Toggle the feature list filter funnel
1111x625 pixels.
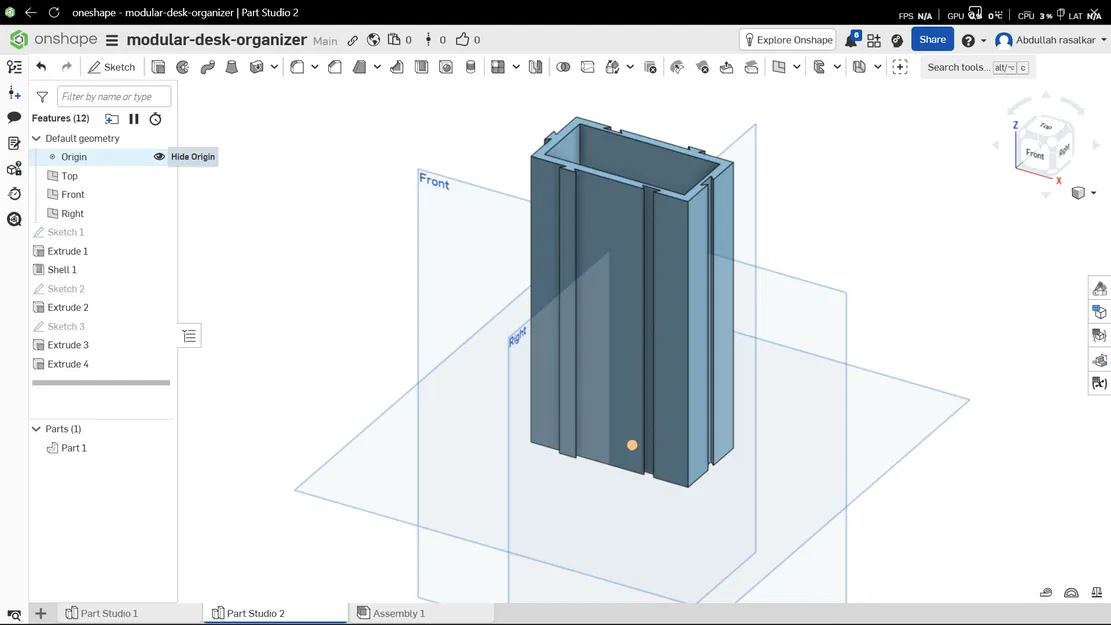click(41, 96)
